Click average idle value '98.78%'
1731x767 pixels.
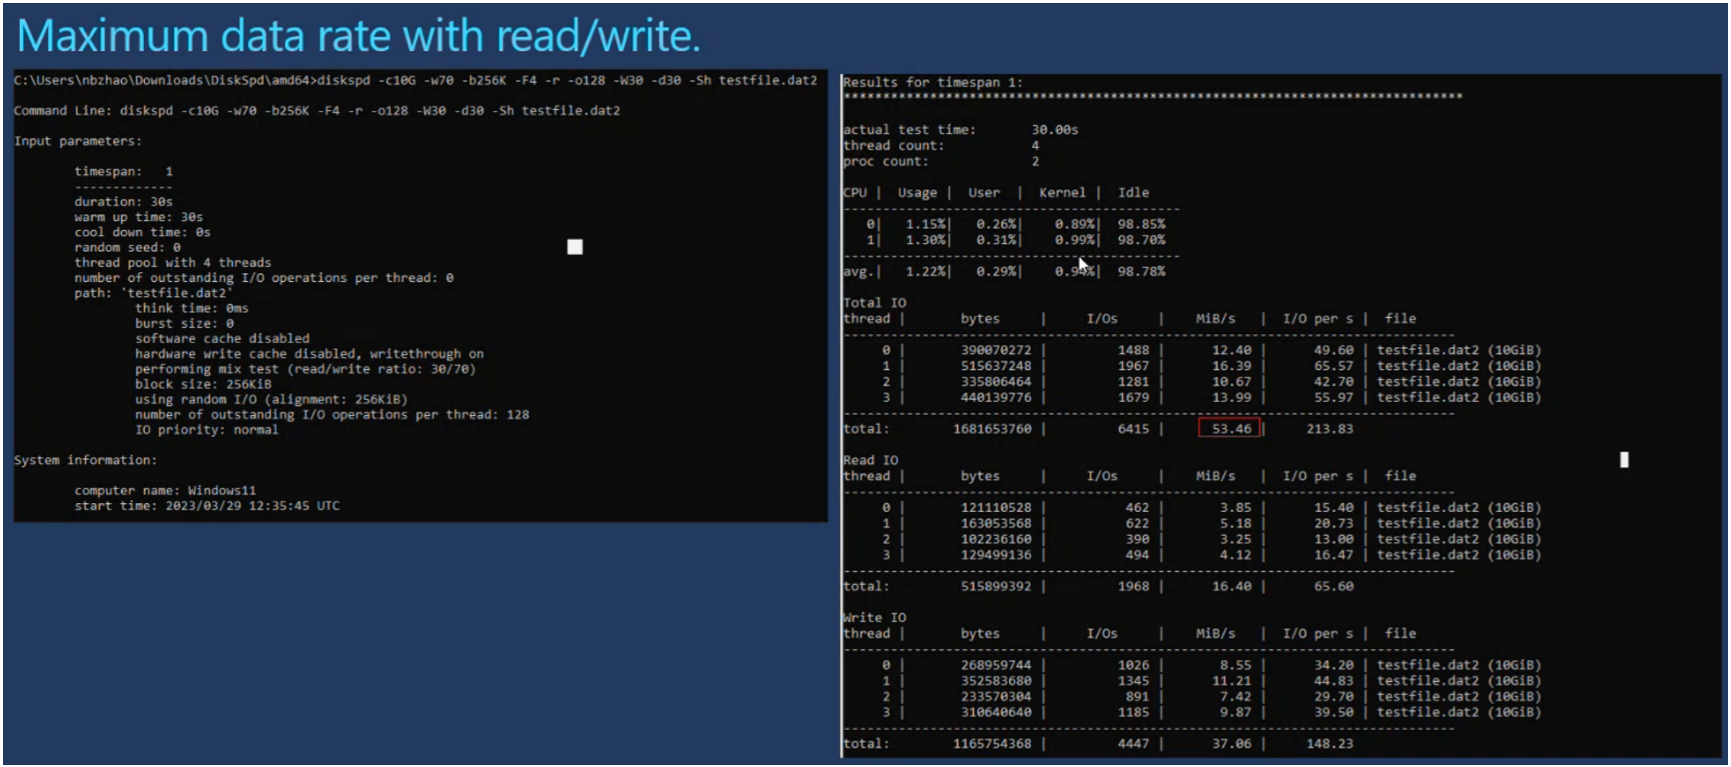click(1141, 272)
